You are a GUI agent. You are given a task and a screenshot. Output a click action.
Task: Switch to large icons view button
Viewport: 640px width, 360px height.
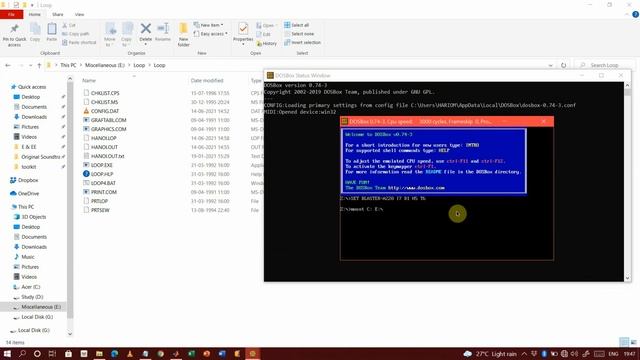(633, 342)
